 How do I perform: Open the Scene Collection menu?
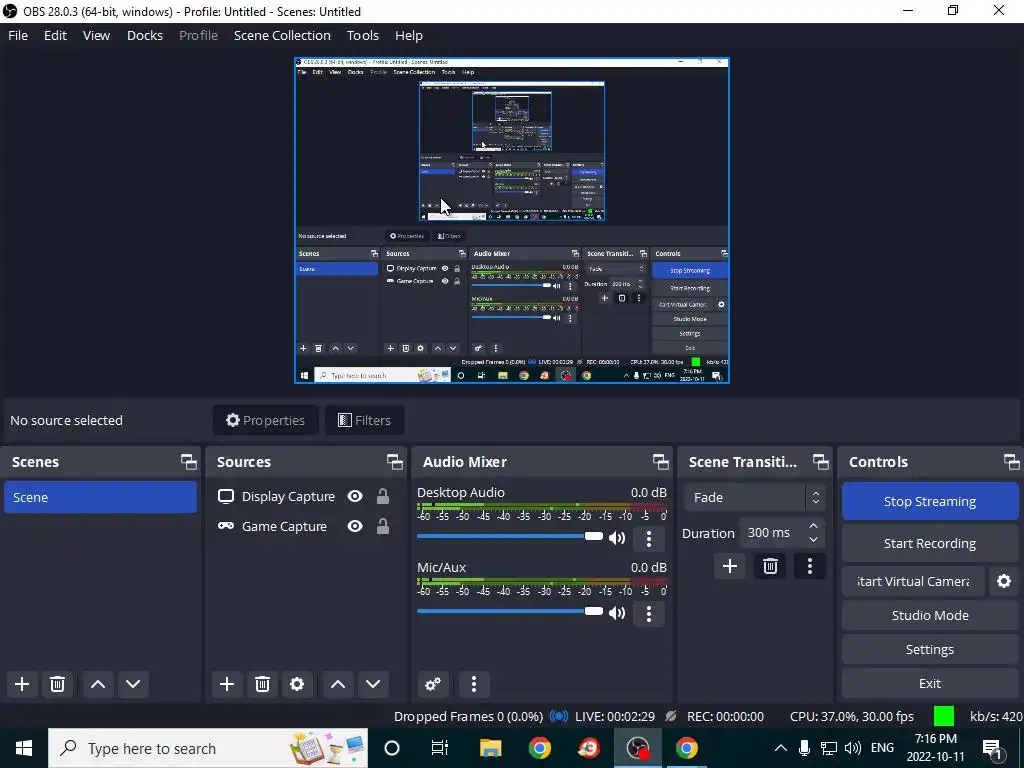click(282, 35)
